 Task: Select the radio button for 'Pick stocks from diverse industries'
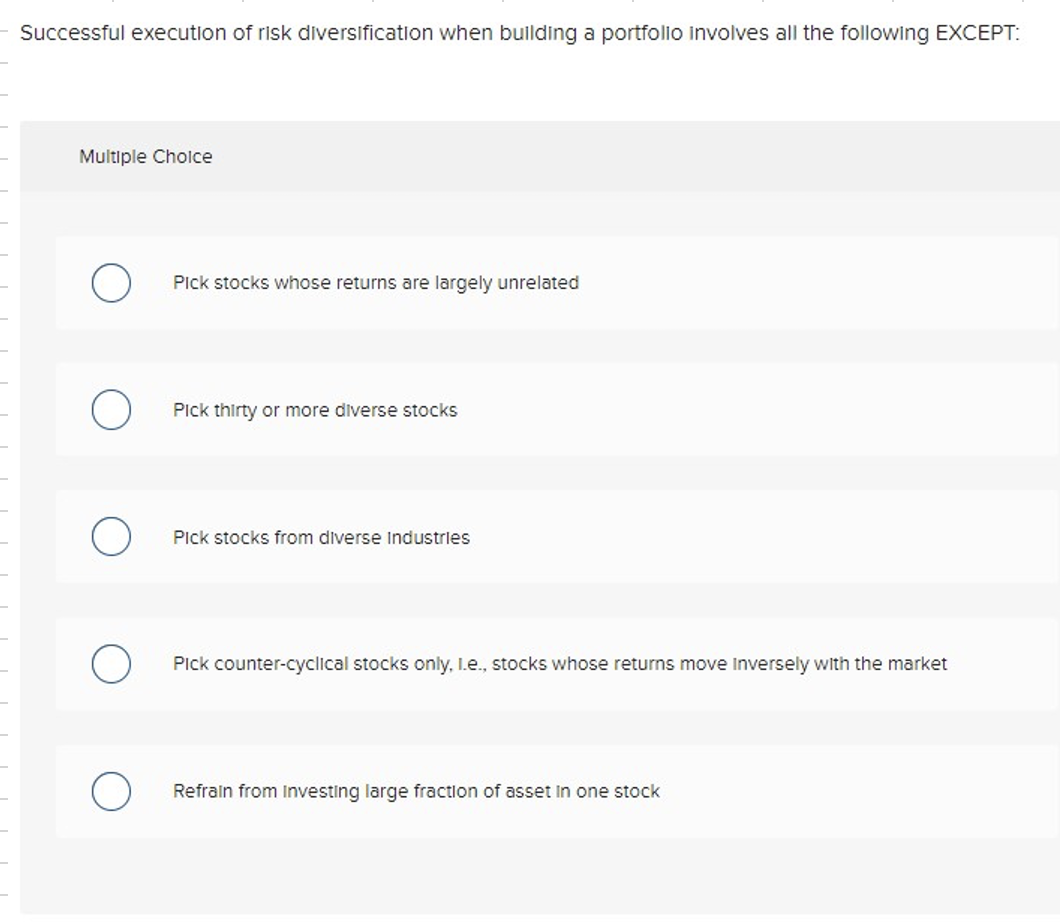pyautogui.click(x=111, y=536)
